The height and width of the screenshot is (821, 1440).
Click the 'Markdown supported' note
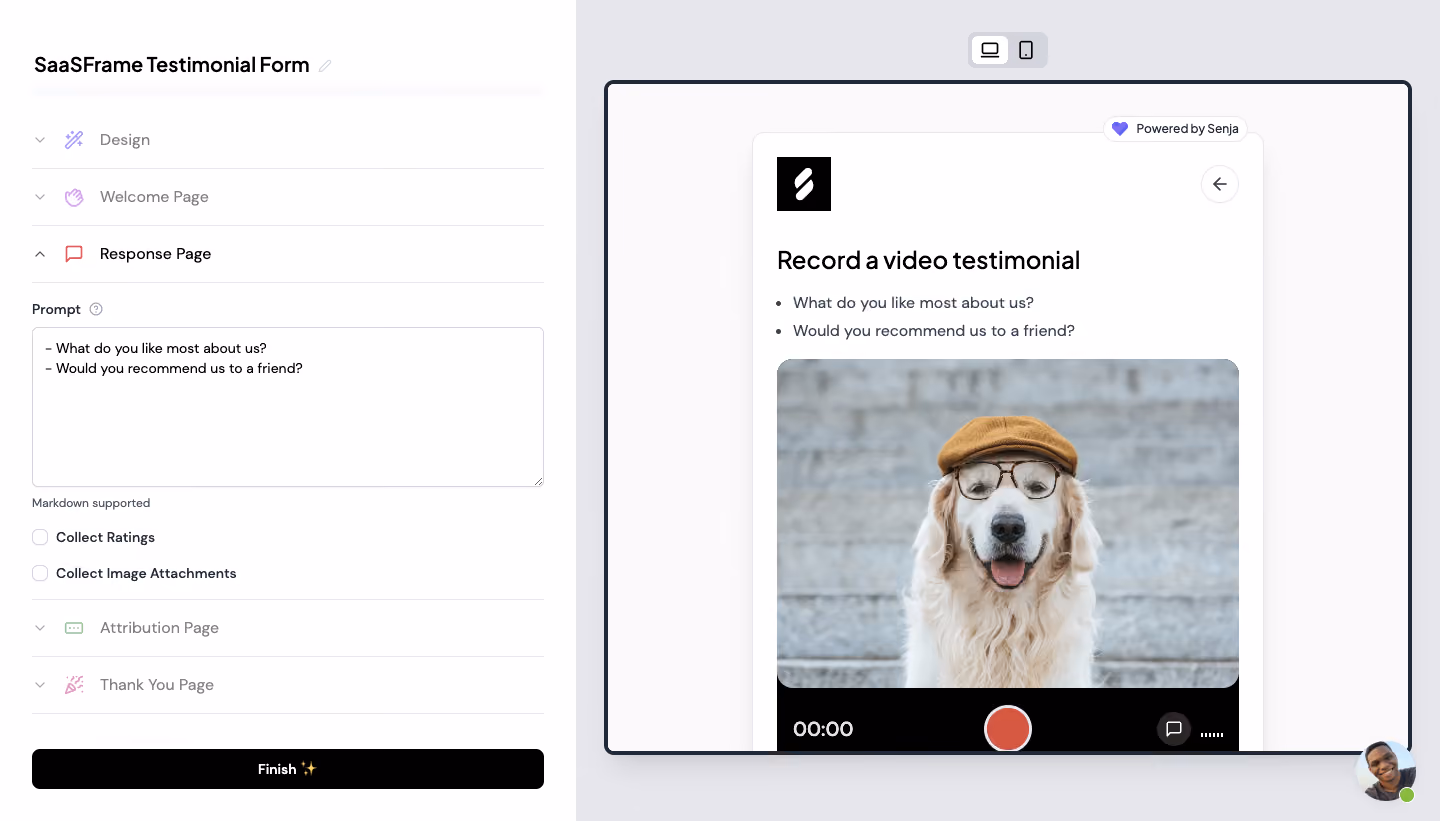91,503
